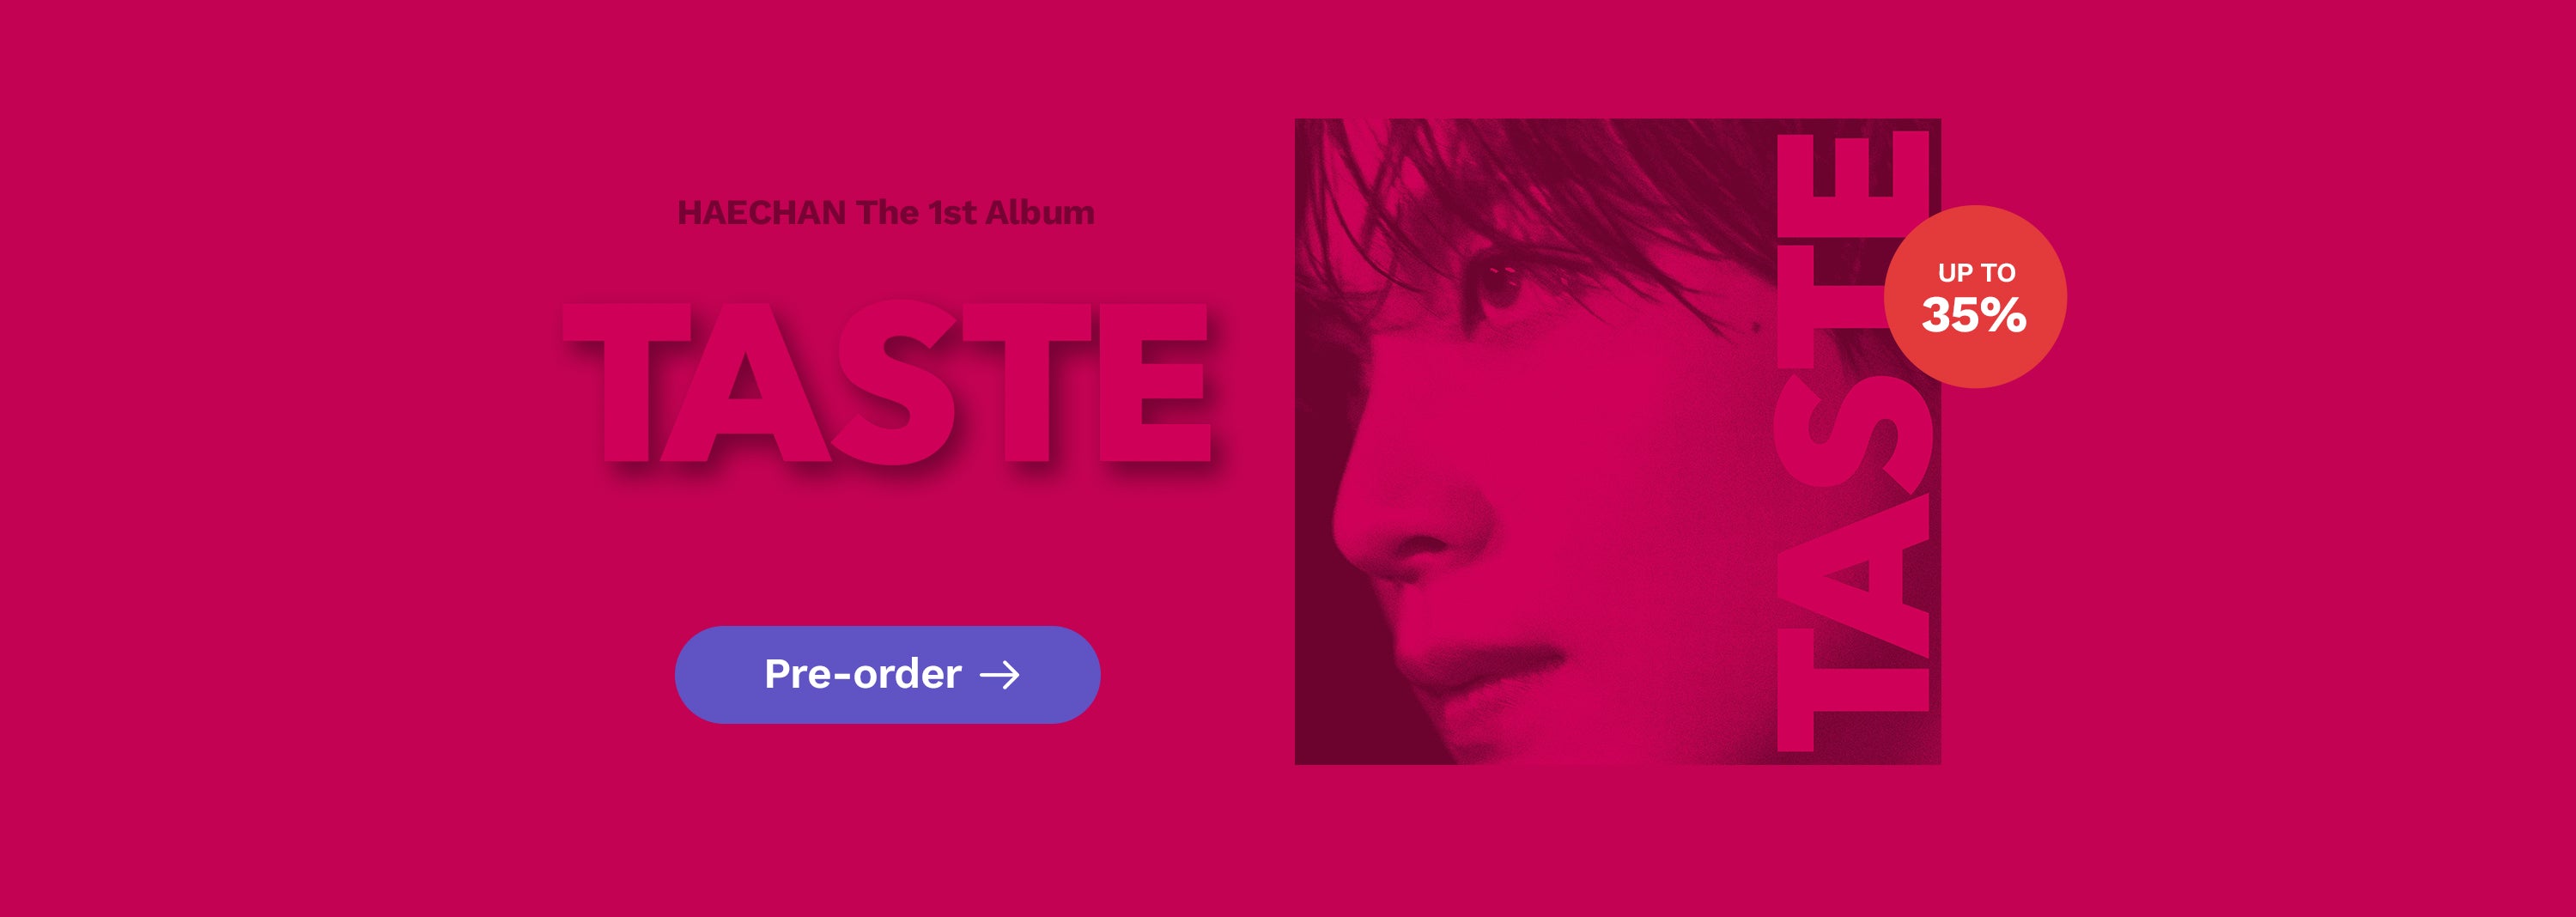
Task: Click the final letter E of the TASTE headline
Action: (x=1155, y=383)
